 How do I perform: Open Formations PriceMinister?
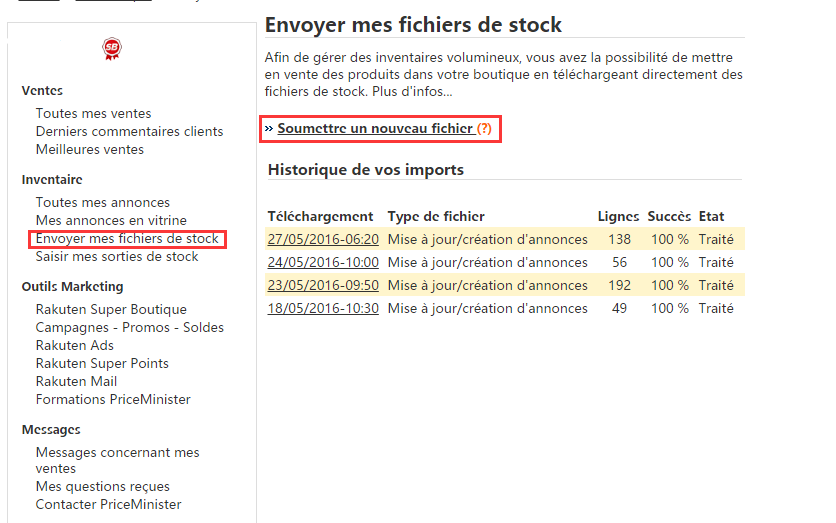[112, 400]
